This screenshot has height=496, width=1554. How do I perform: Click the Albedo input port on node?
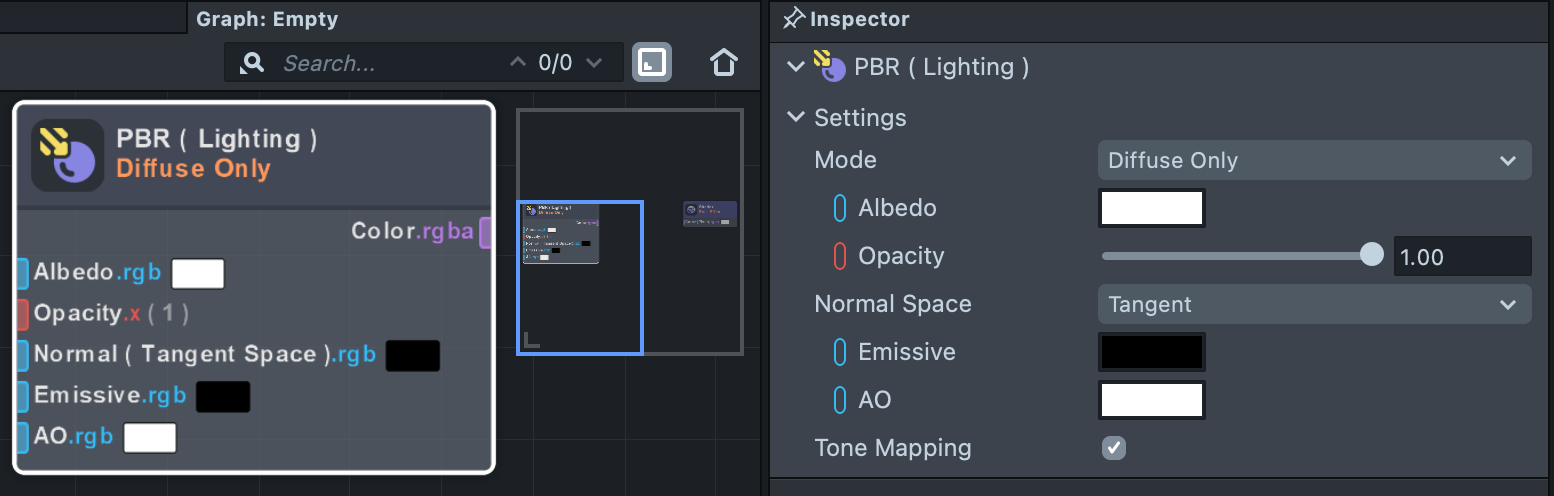click(x=22, y=272)
